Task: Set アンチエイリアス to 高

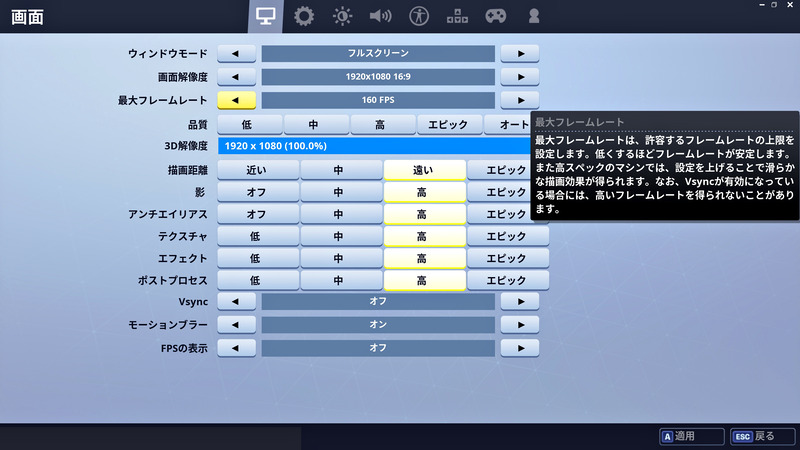Action: tap(424, 214)
